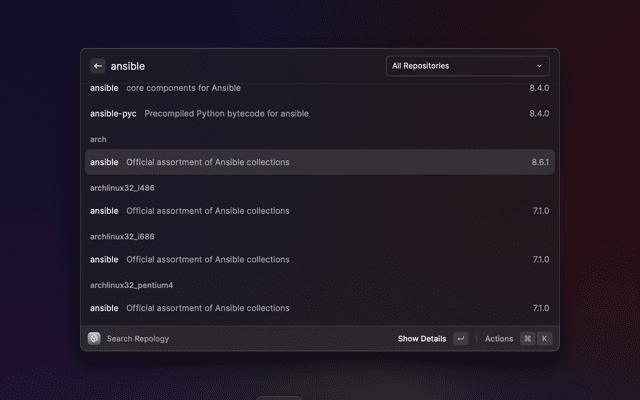Click the K key icon
This screenshot has height=400, width=640.
pyautogui.click(x=544, y=339)
